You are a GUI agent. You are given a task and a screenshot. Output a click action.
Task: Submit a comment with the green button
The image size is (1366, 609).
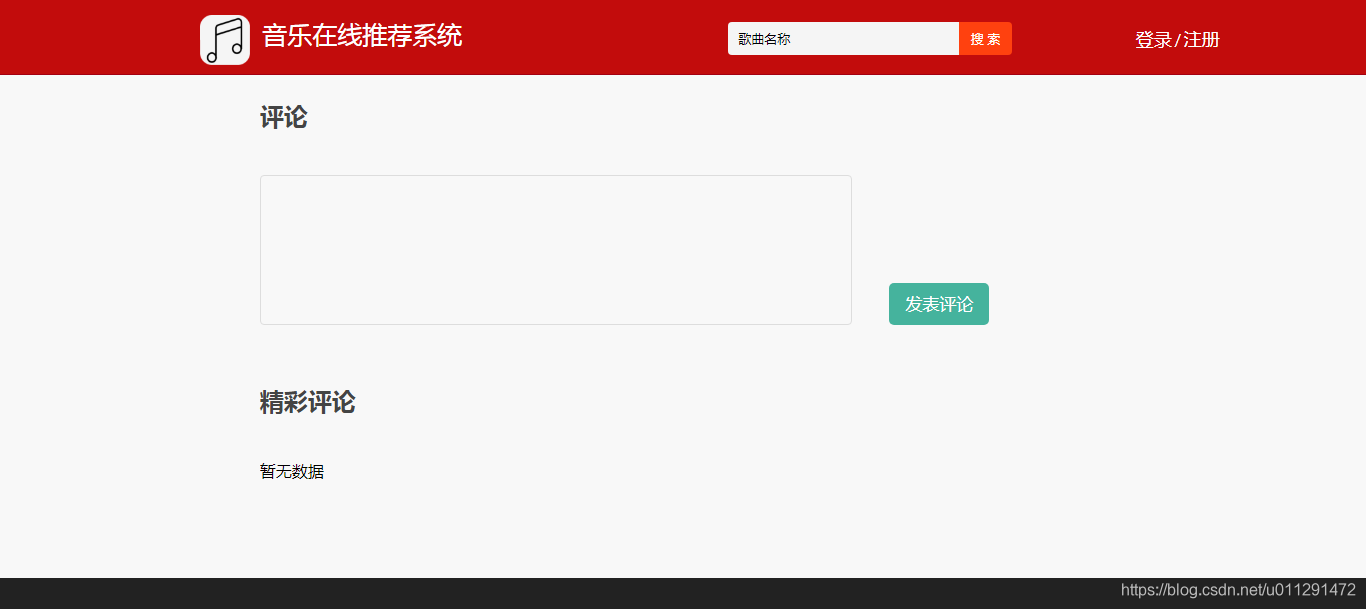(x=938, y=304)
